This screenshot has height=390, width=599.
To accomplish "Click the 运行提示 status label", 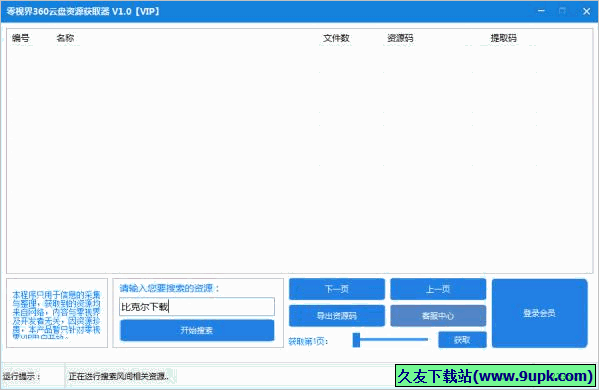I will pyautogui.click(x=22, y=376).
